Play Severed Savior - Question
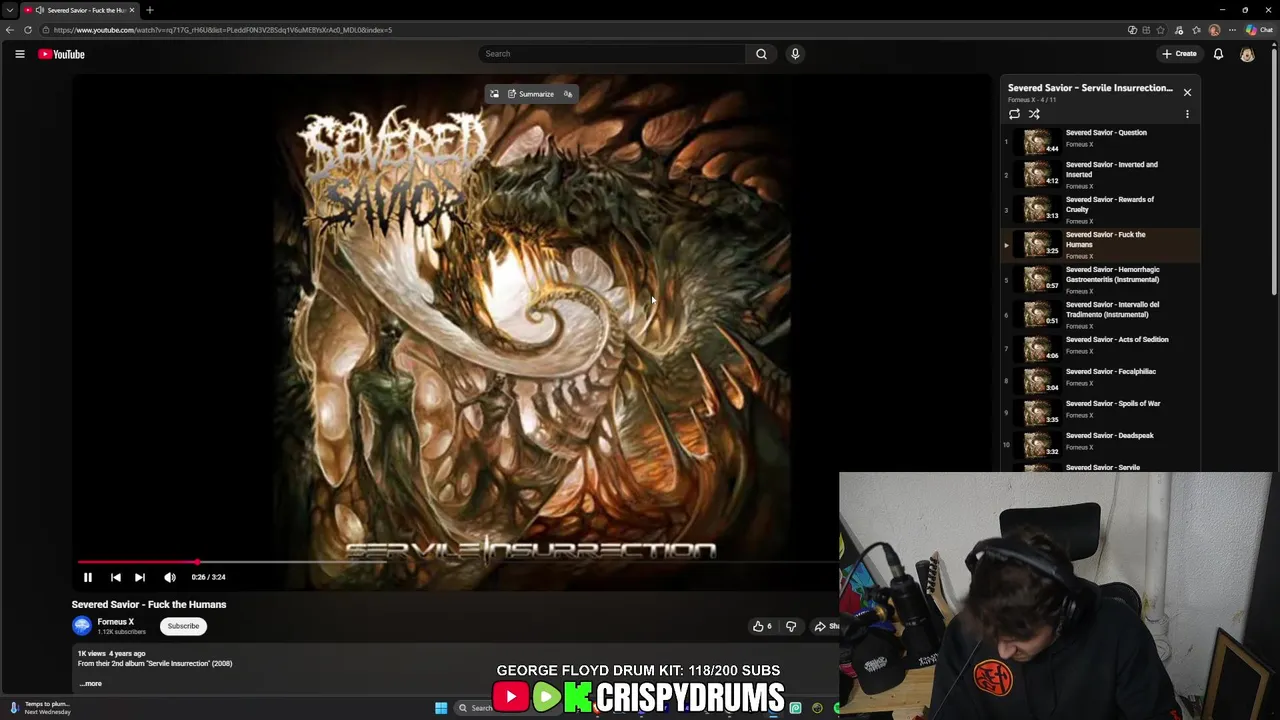Screen dimensions: 1280x720 point(1100,141)
